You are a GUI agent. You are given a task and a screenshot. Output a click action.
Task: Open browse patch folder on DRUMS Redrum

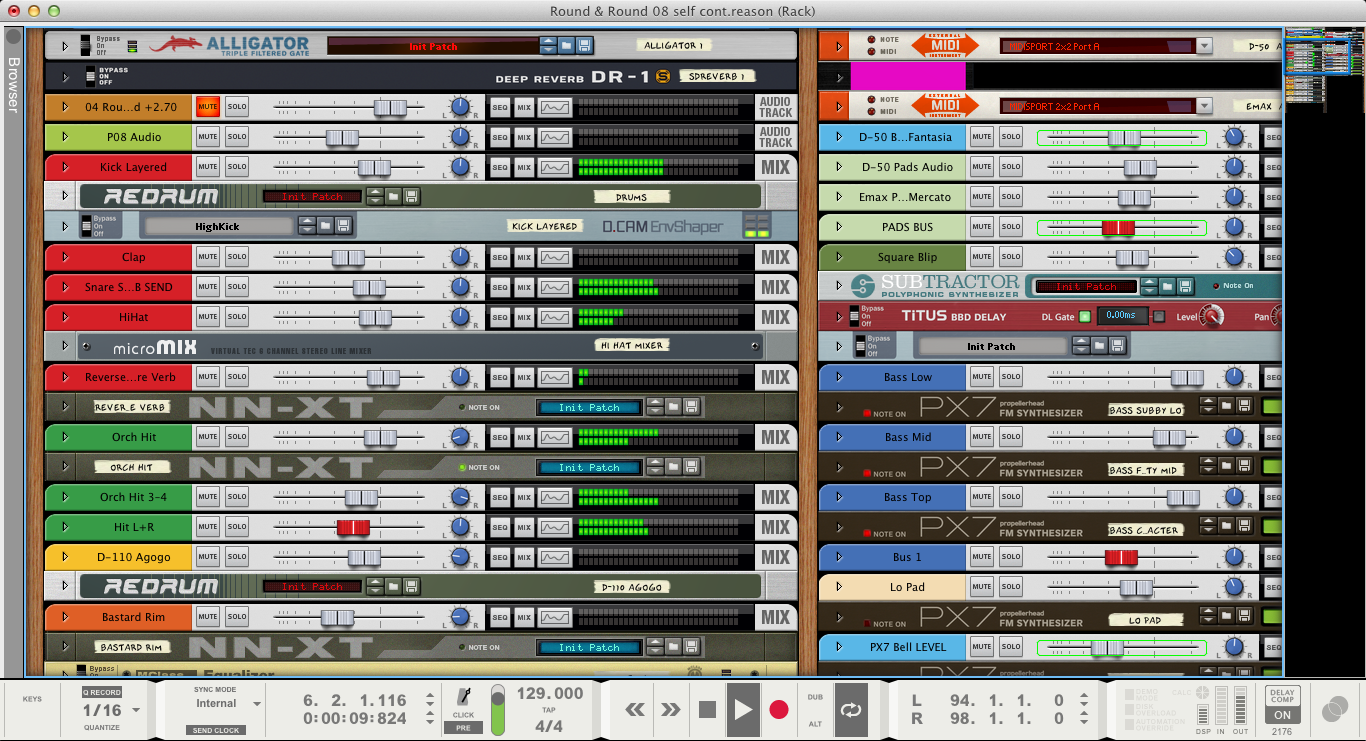pyautogui.click(x=394, y=197)
